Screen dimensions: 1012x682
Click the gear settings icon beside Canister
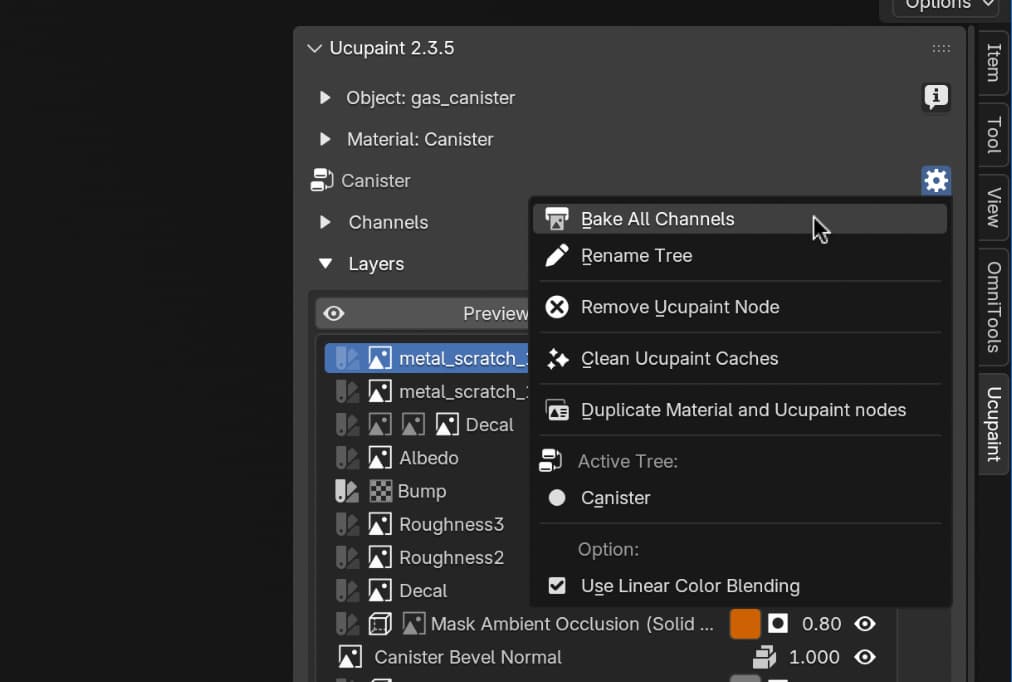coord(936,181)
